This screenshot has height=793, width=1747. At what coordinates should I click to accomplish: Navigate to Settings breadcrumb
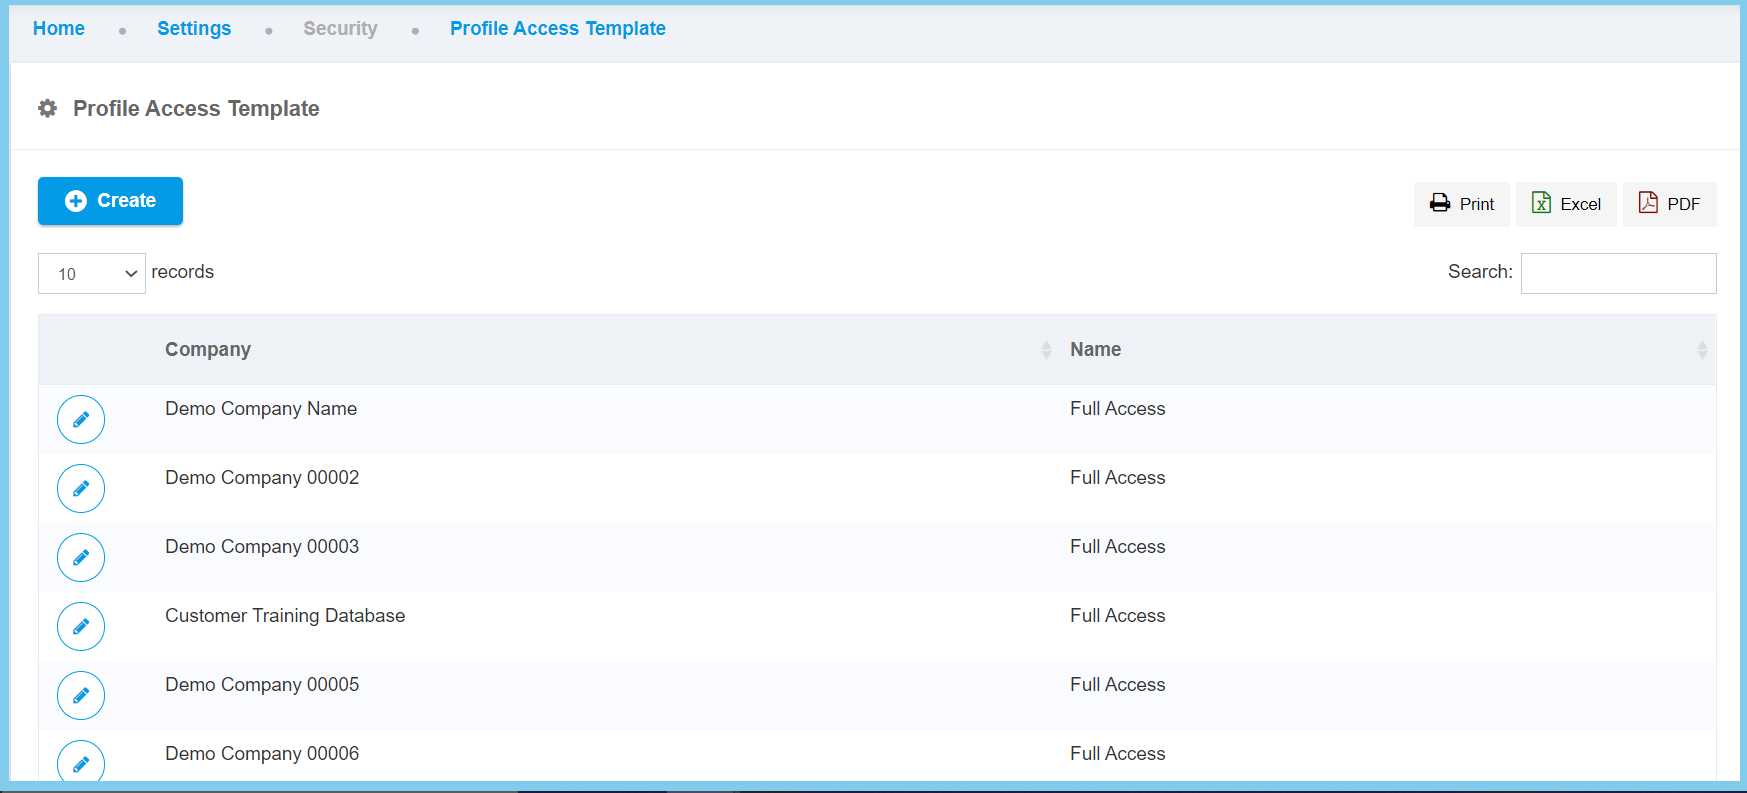194,29
